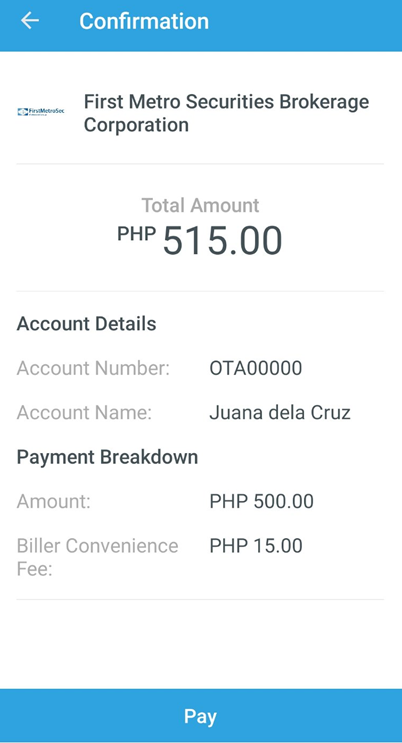
Task: Click the Account Details heading
Action: pyautogui.click(x=87, y=324)
